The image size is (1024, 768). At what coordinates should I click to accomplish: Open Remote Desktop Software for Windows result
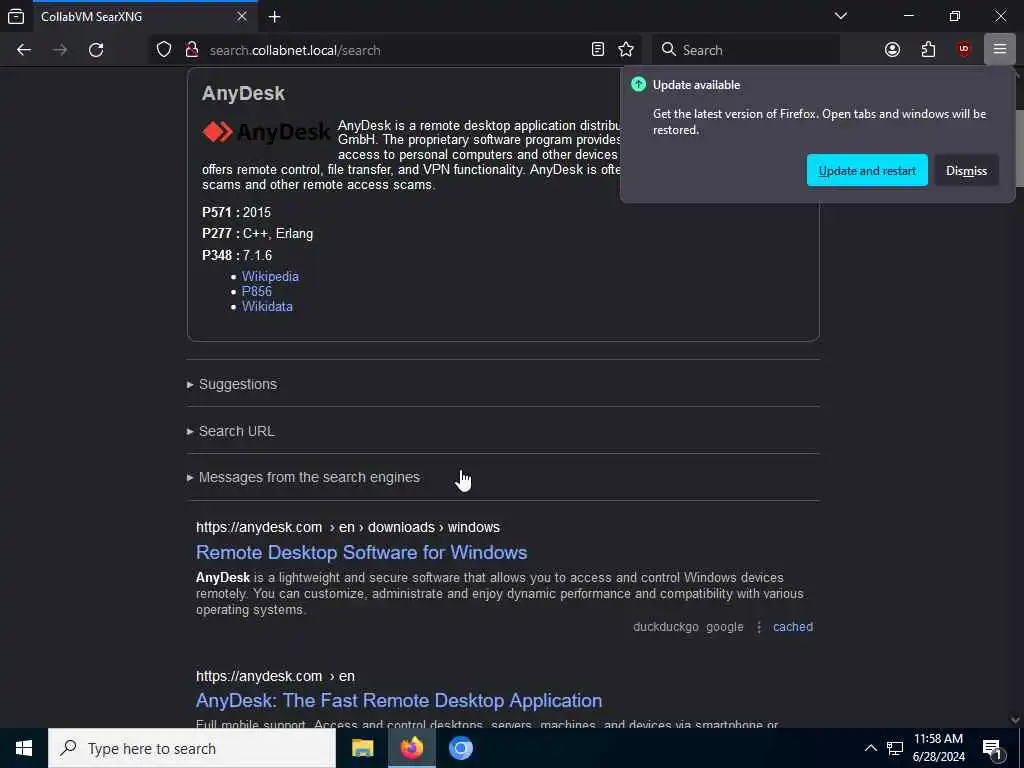coord(361,552)
